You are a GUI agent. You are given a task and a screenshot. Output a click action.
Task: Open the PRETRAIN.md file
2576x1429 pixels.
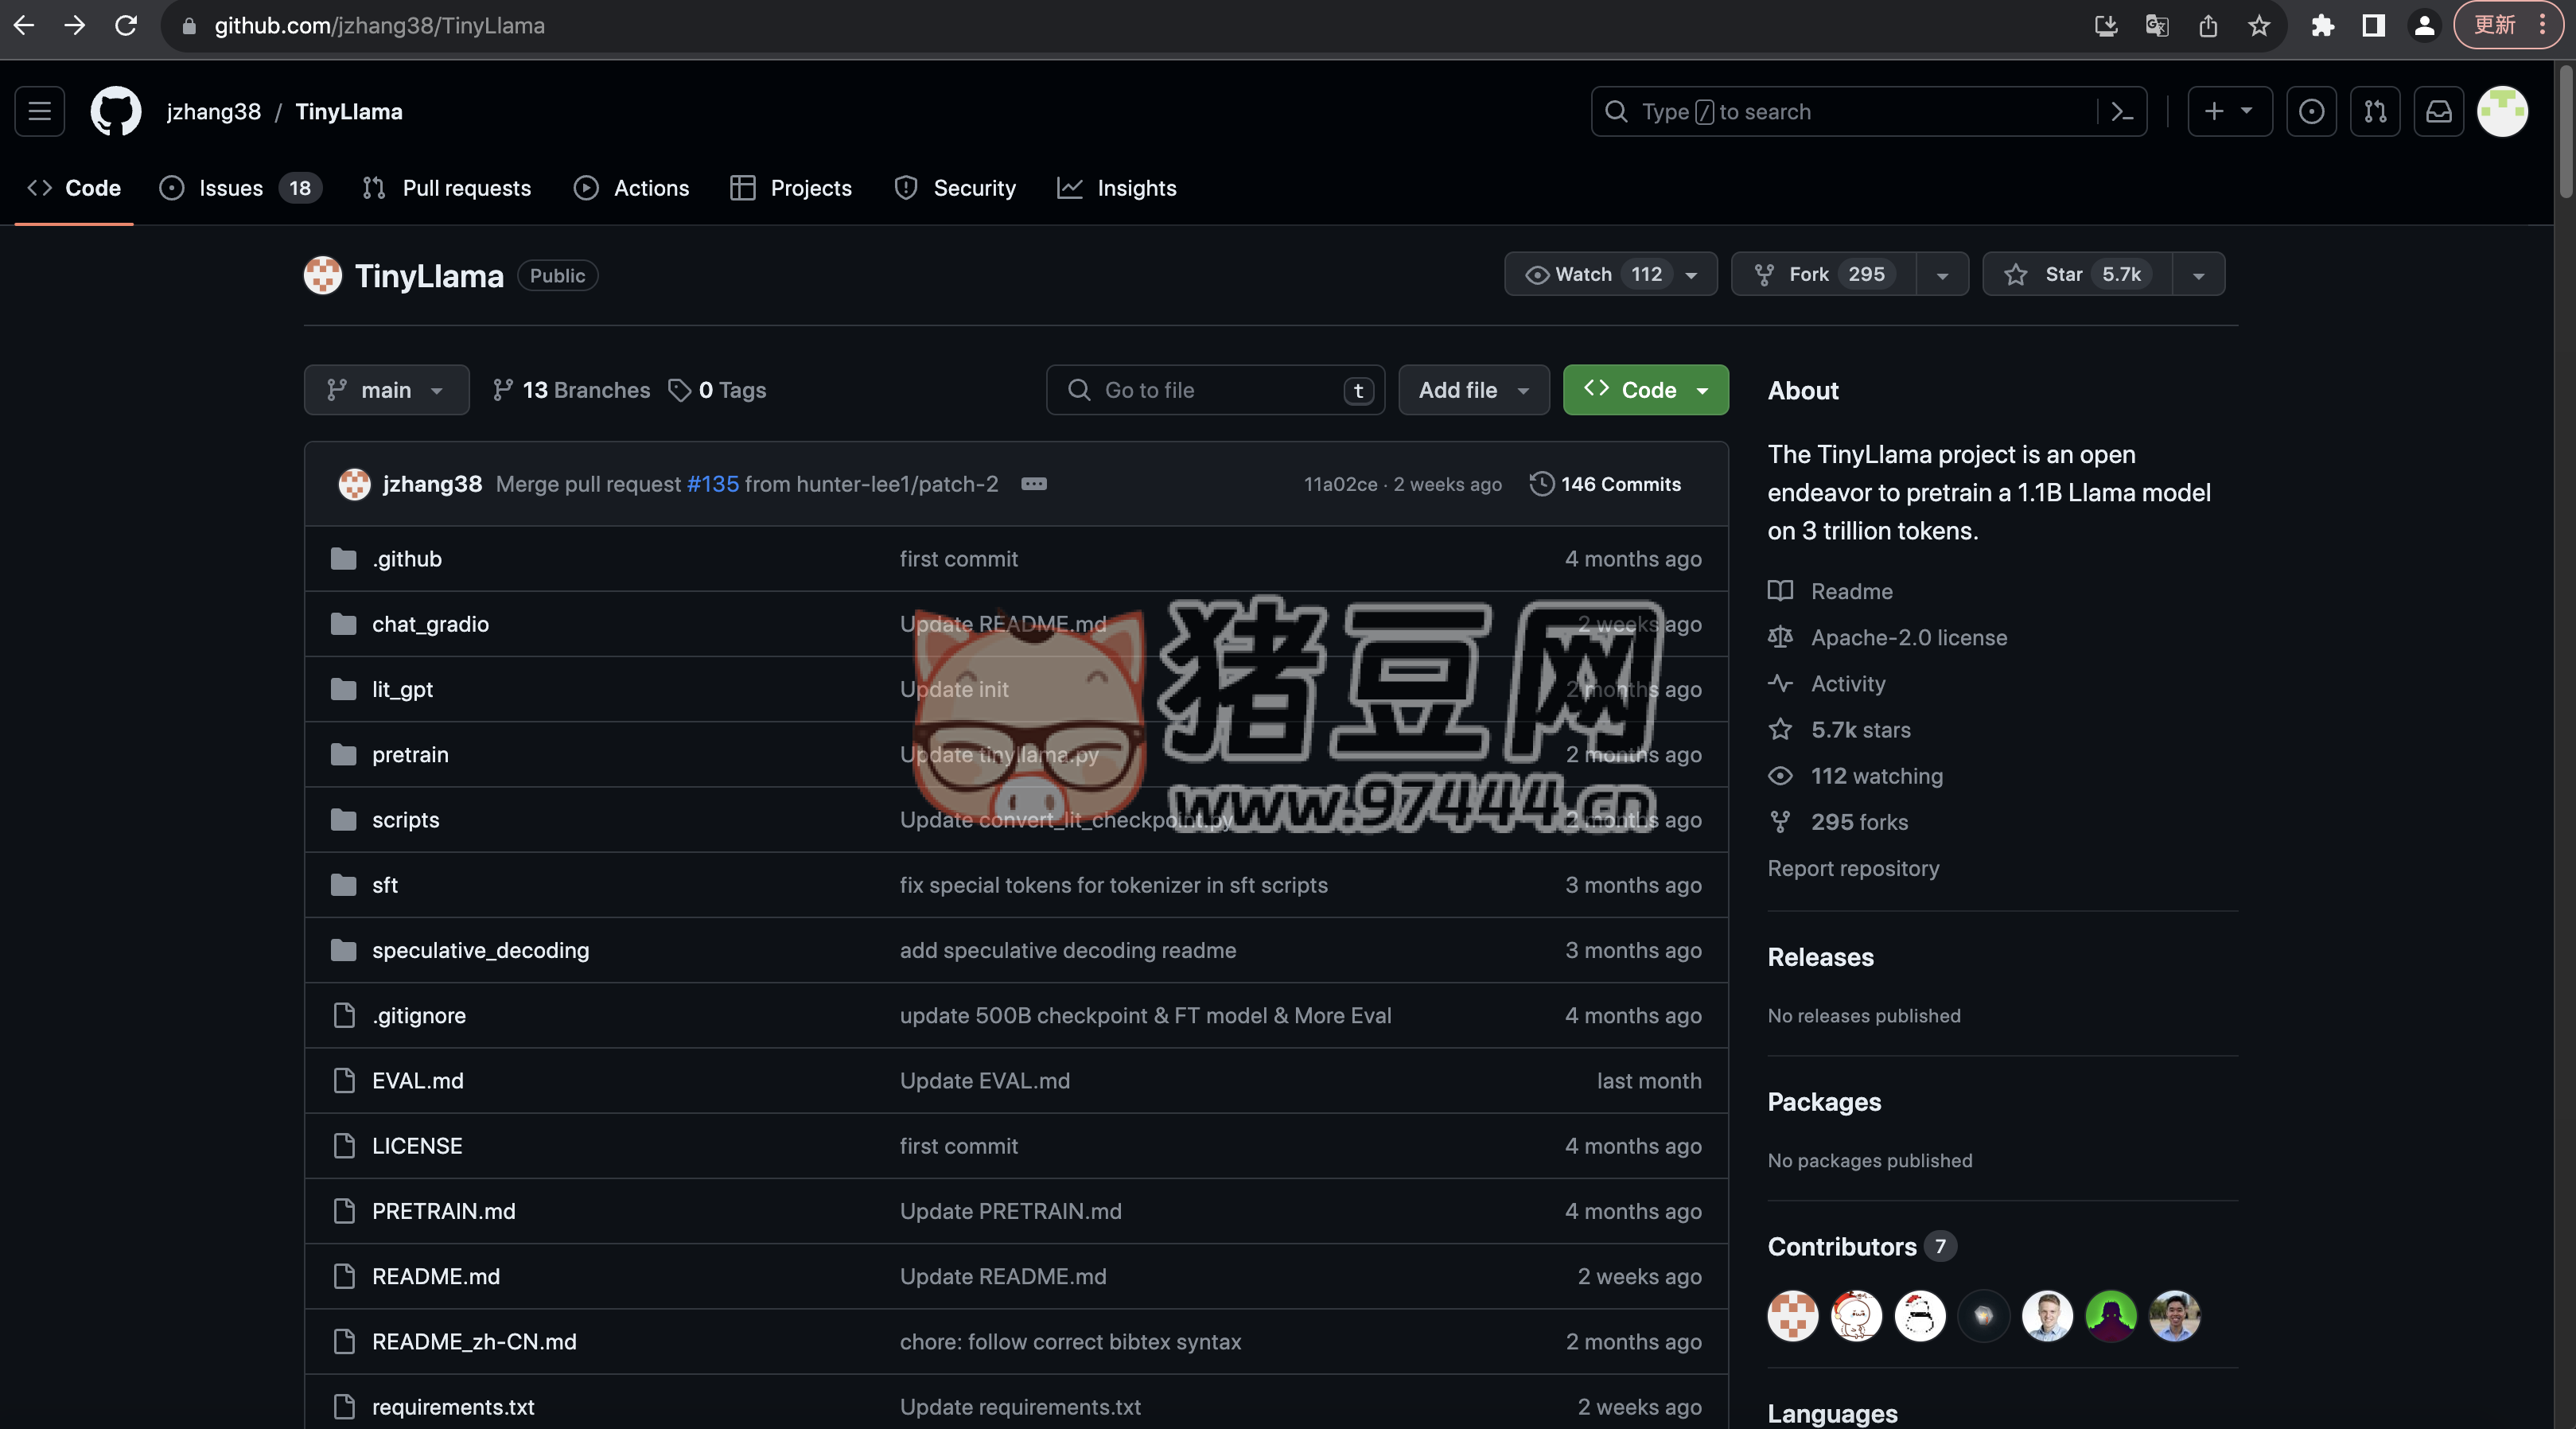pyautogui.click(x=444, y=1211)
